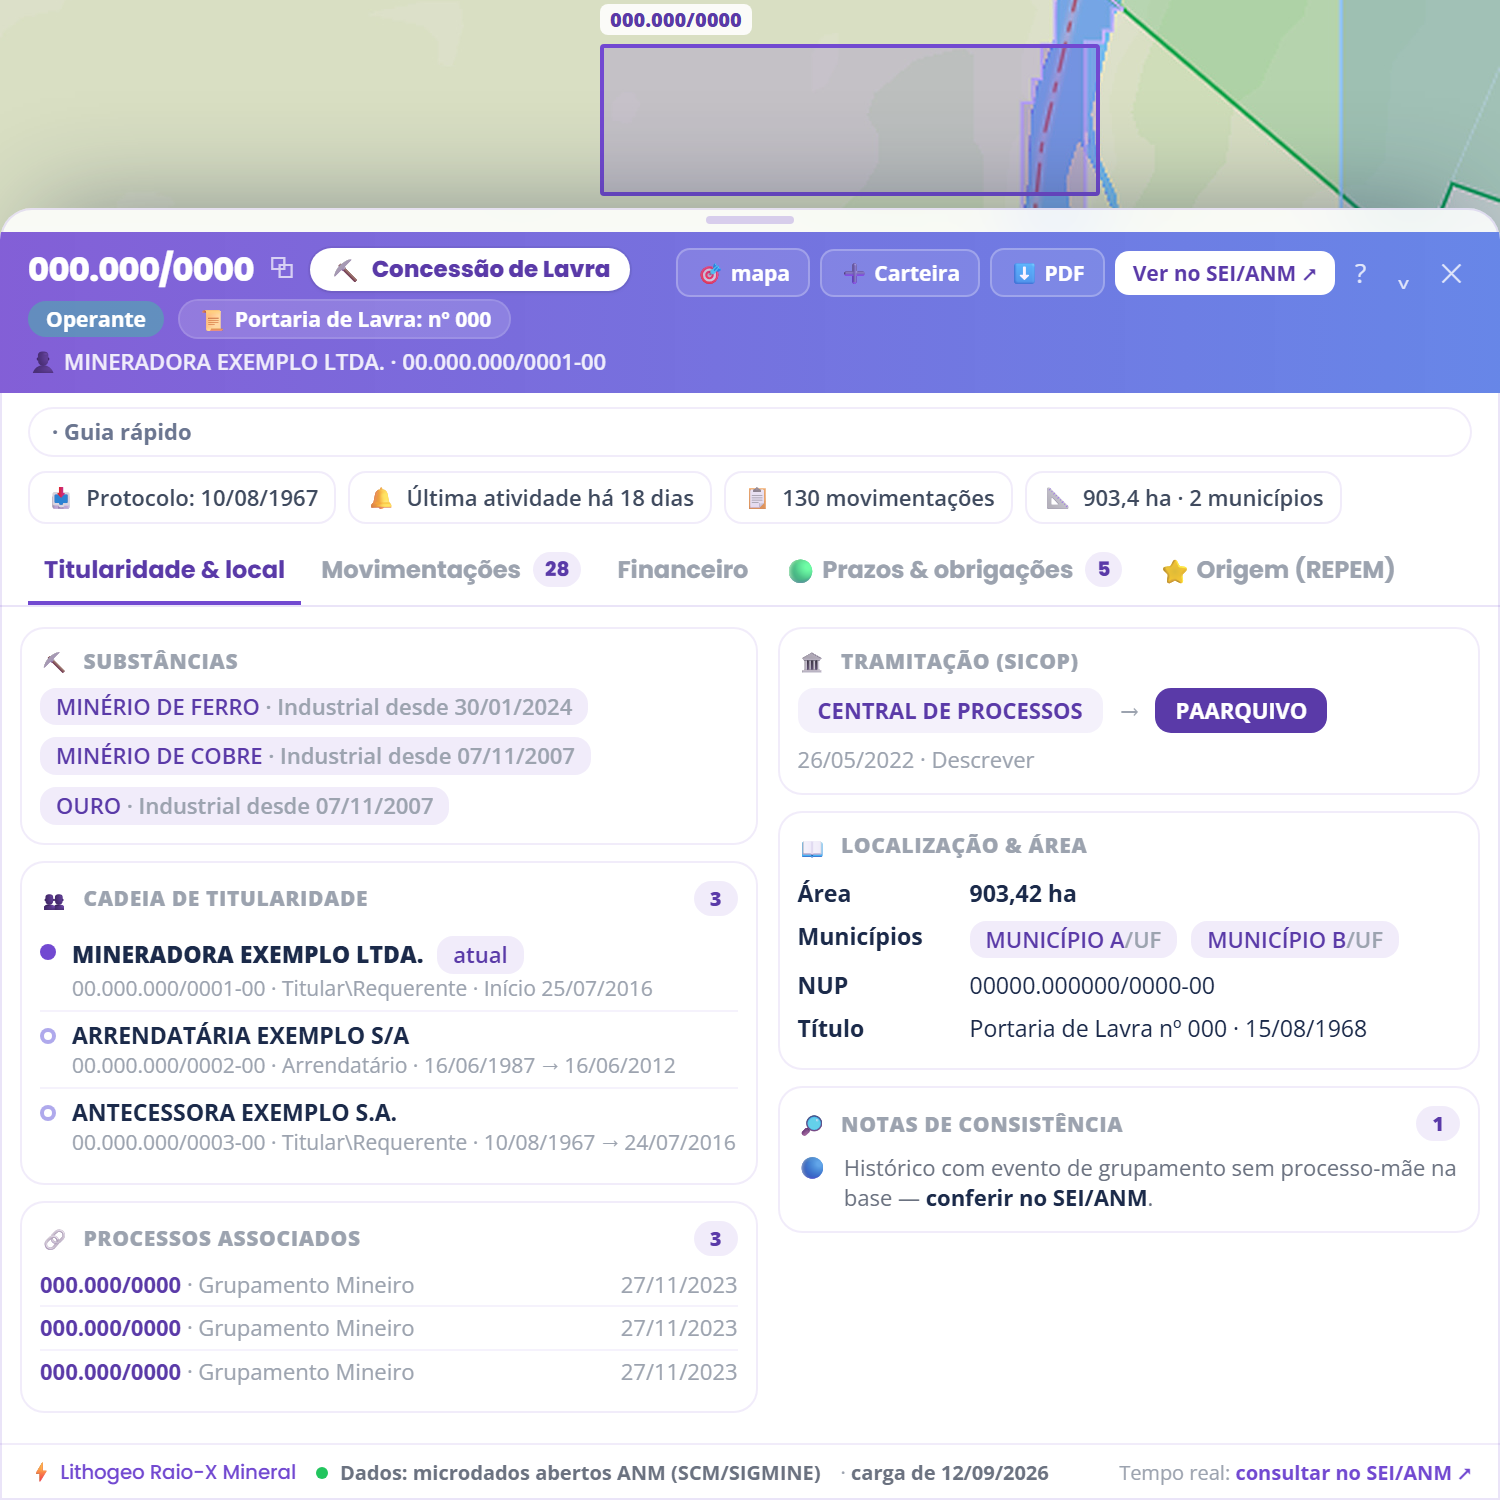Screen dimensions: 1500x1500
Task: Select the MINÉRIO DE COBRE substance chip
Action: click(315, 756)
